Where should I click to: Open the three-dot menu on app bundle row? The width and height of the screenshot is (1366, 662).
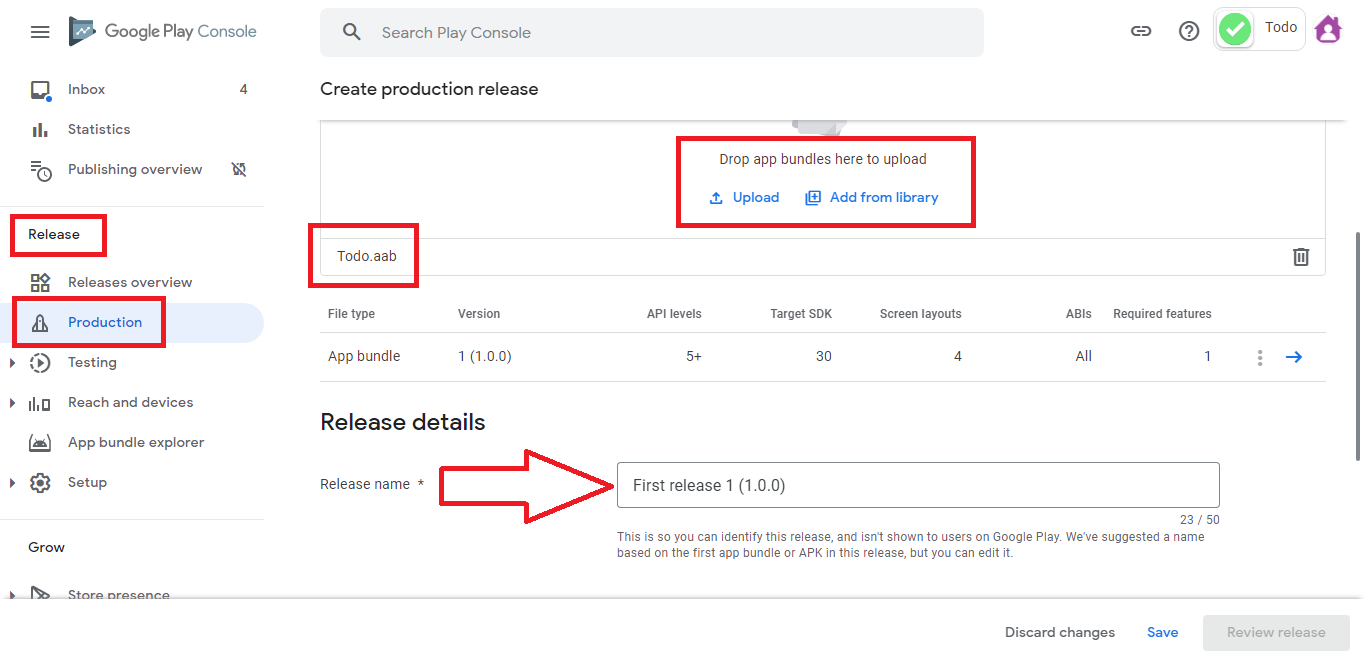1260,357
